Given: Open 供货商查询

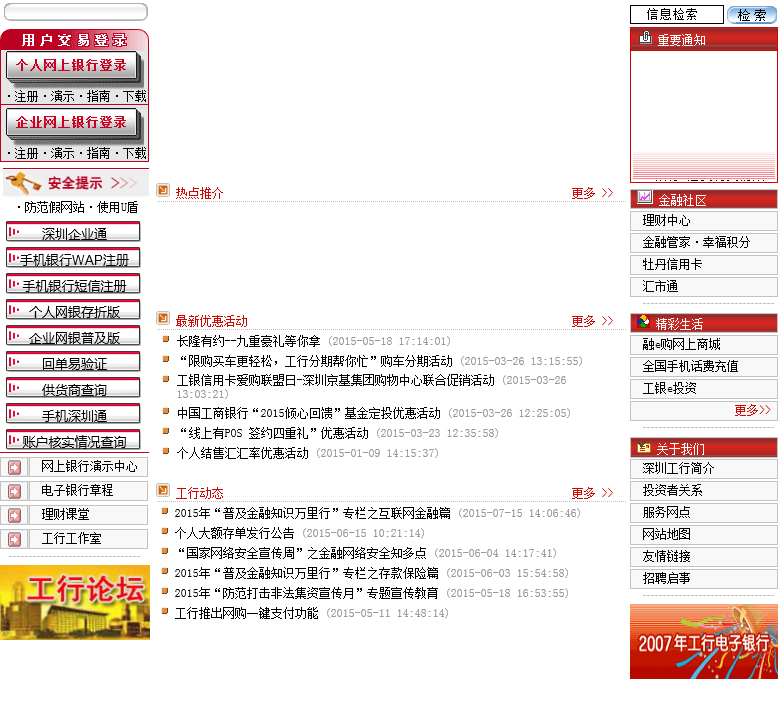Looking at the screenshot, I should [73, 387].
